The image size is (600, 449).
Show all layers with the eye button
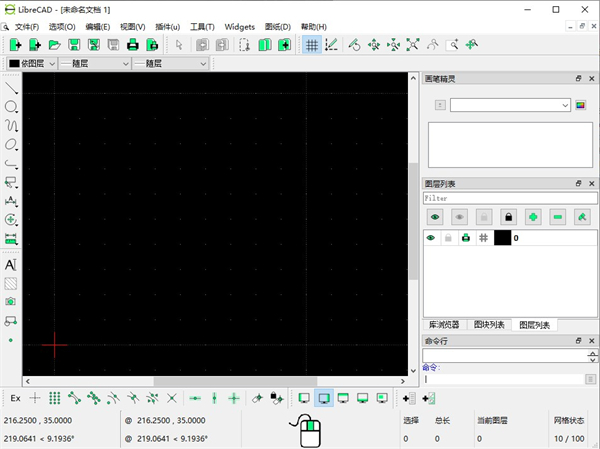point(435,216)
